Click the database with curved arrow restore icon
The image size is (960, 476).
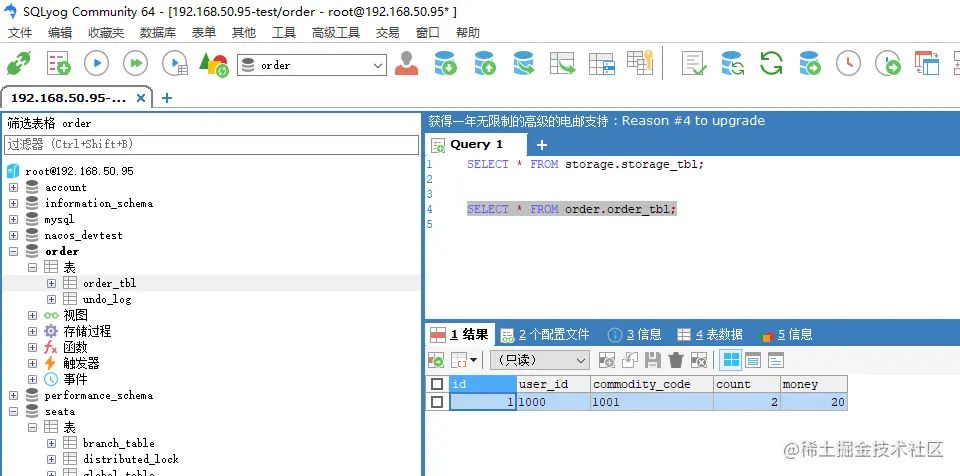[x=523, y=63]
